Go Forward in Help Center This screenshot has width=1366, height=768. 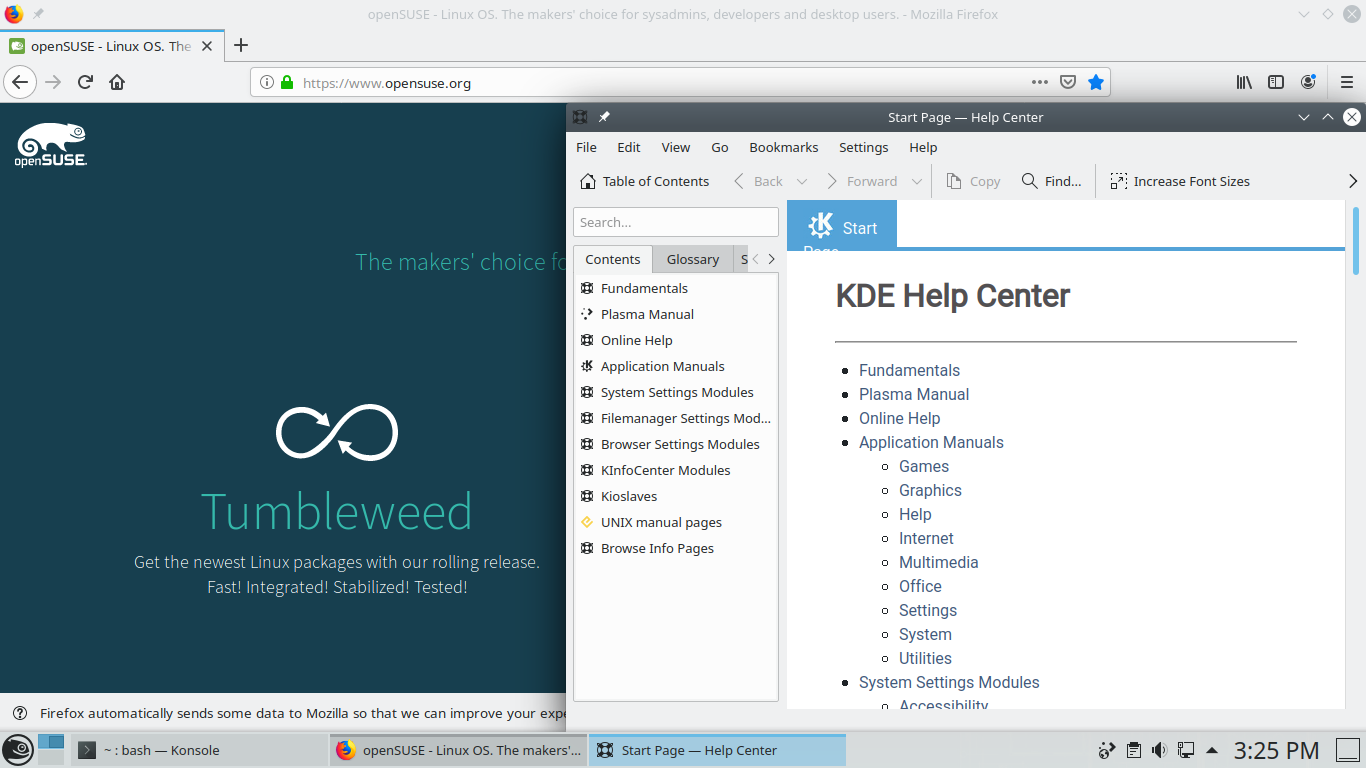click(x=862, y=181)
